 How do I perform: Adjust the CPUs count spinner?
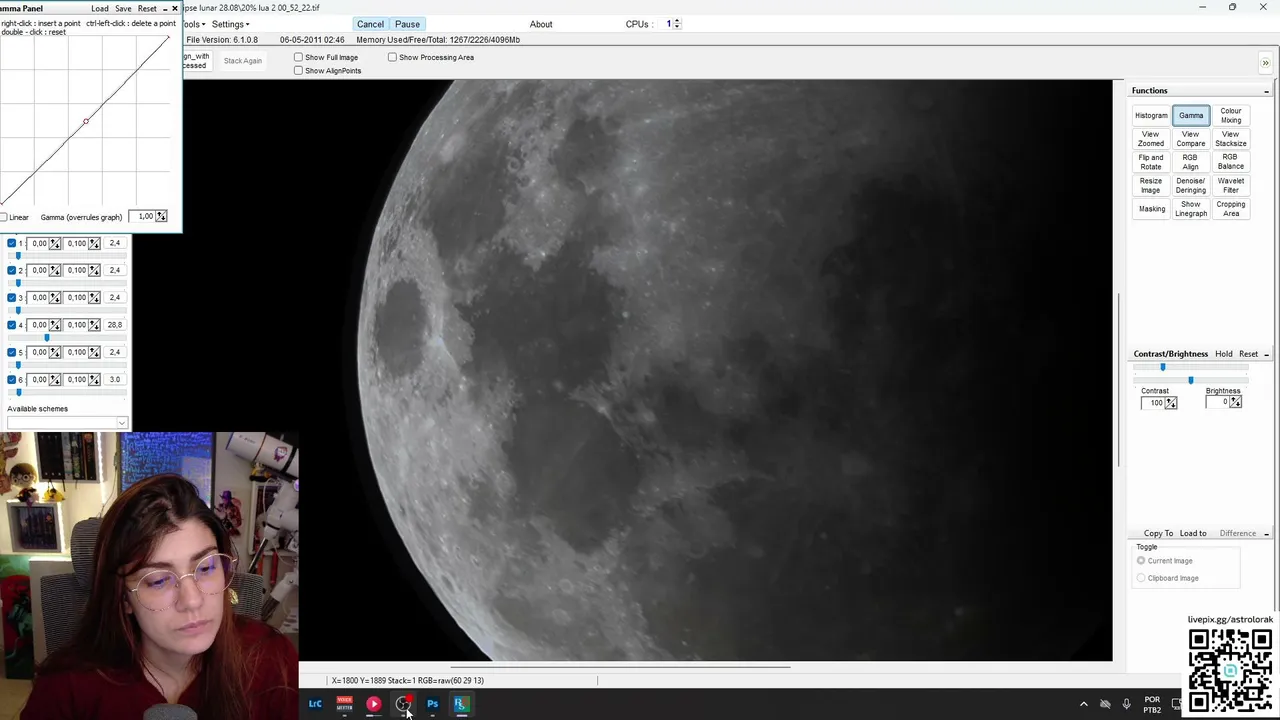click(677, 24)
